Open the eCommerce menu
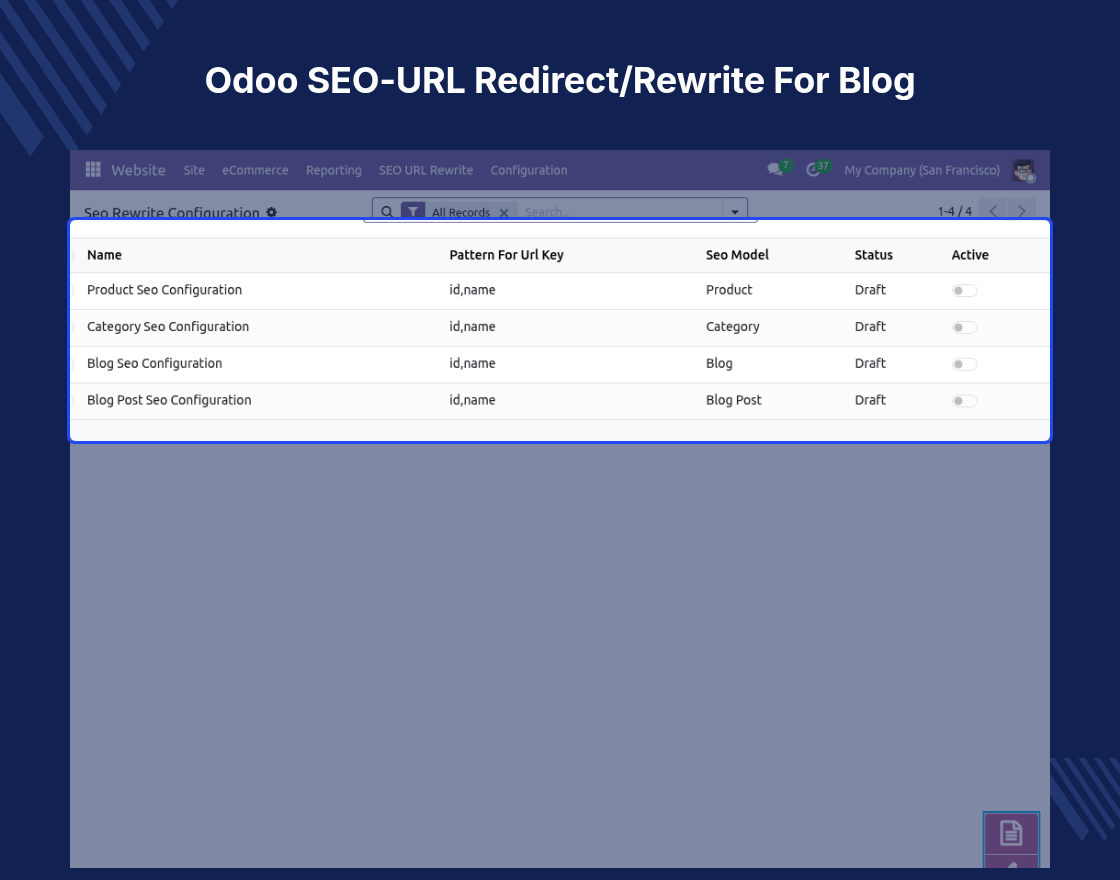Screen dimensions: 1120x880 255,170
